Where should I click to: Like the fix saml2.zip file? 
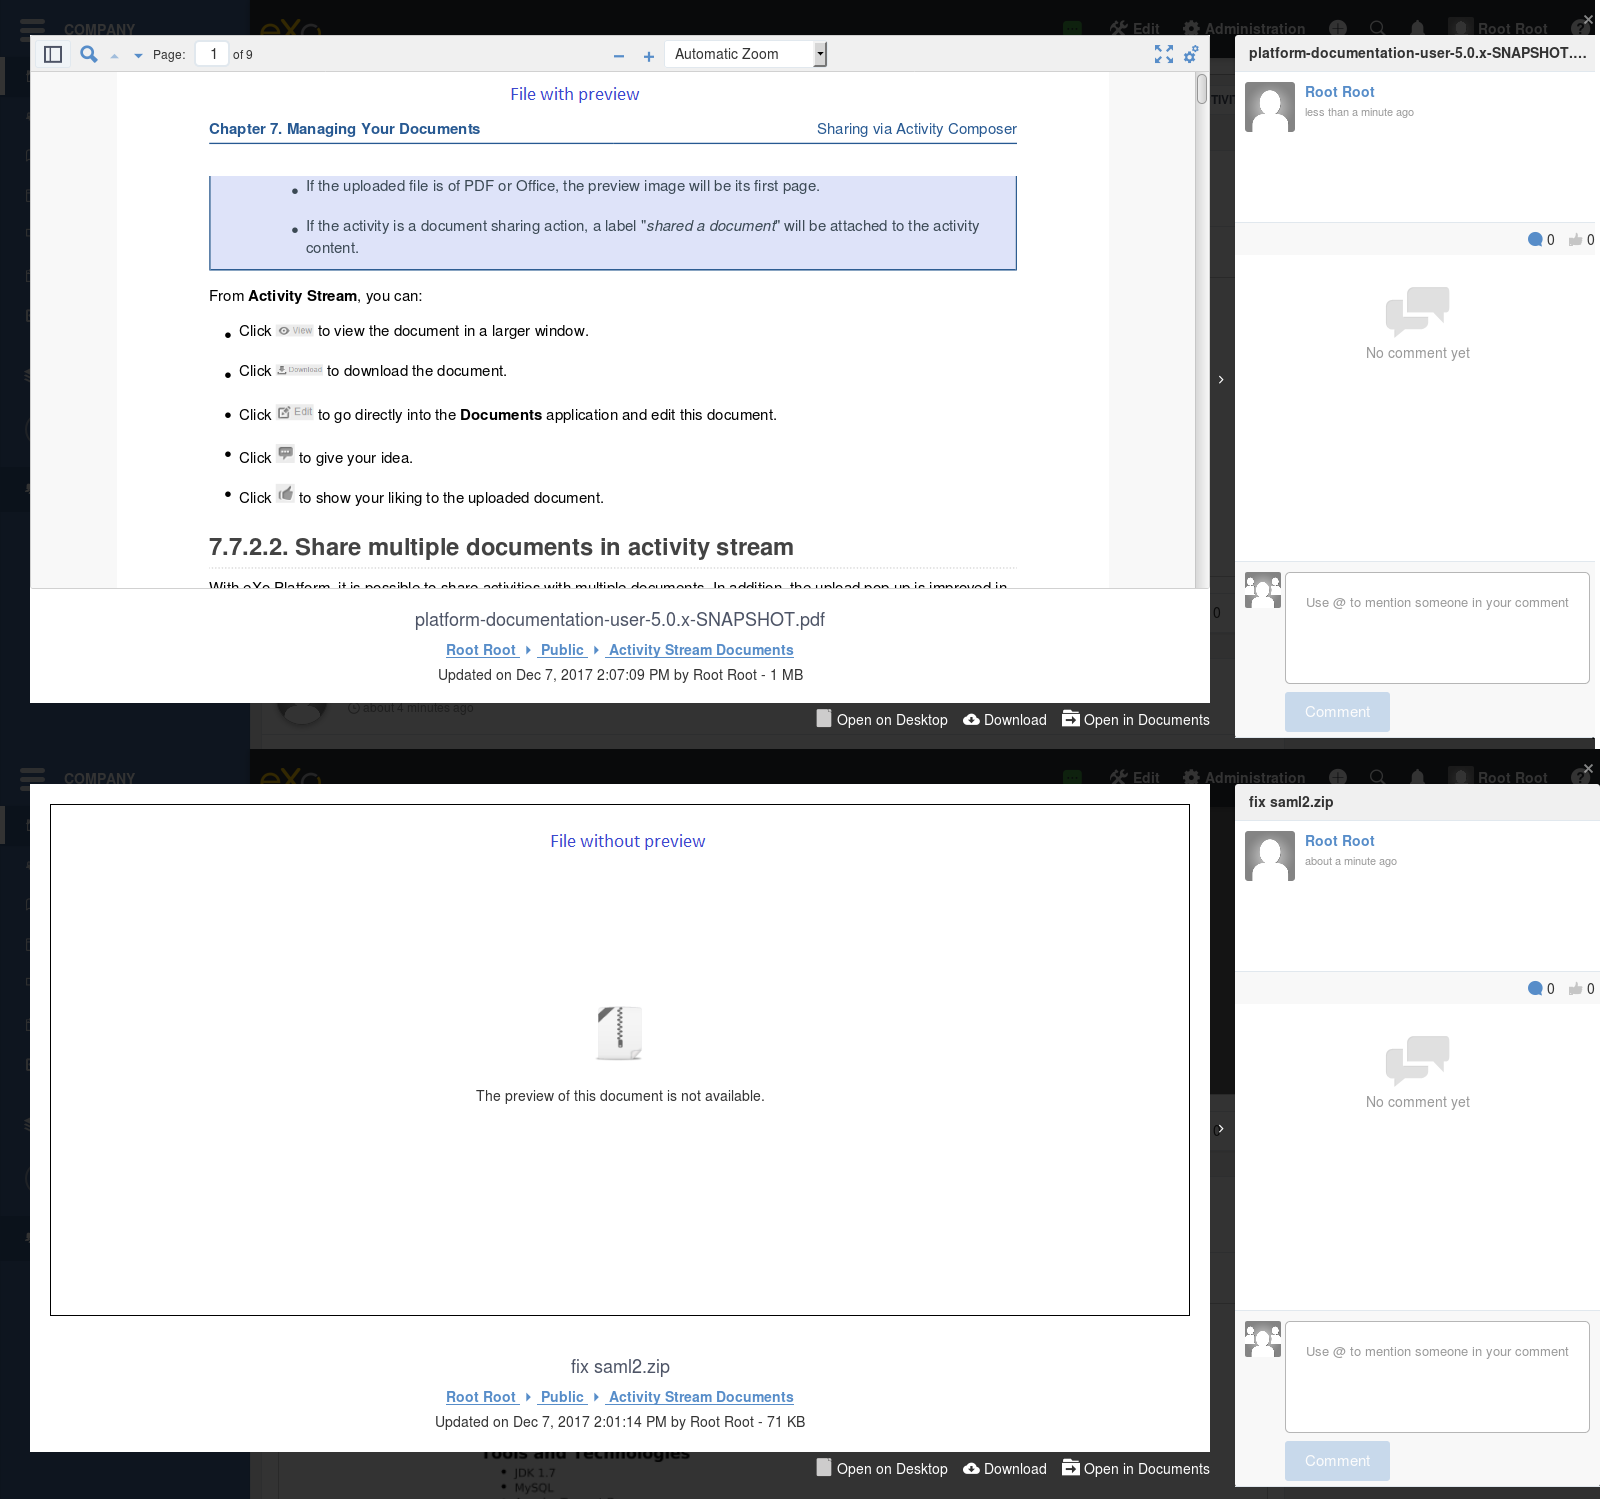point(1576,989)
